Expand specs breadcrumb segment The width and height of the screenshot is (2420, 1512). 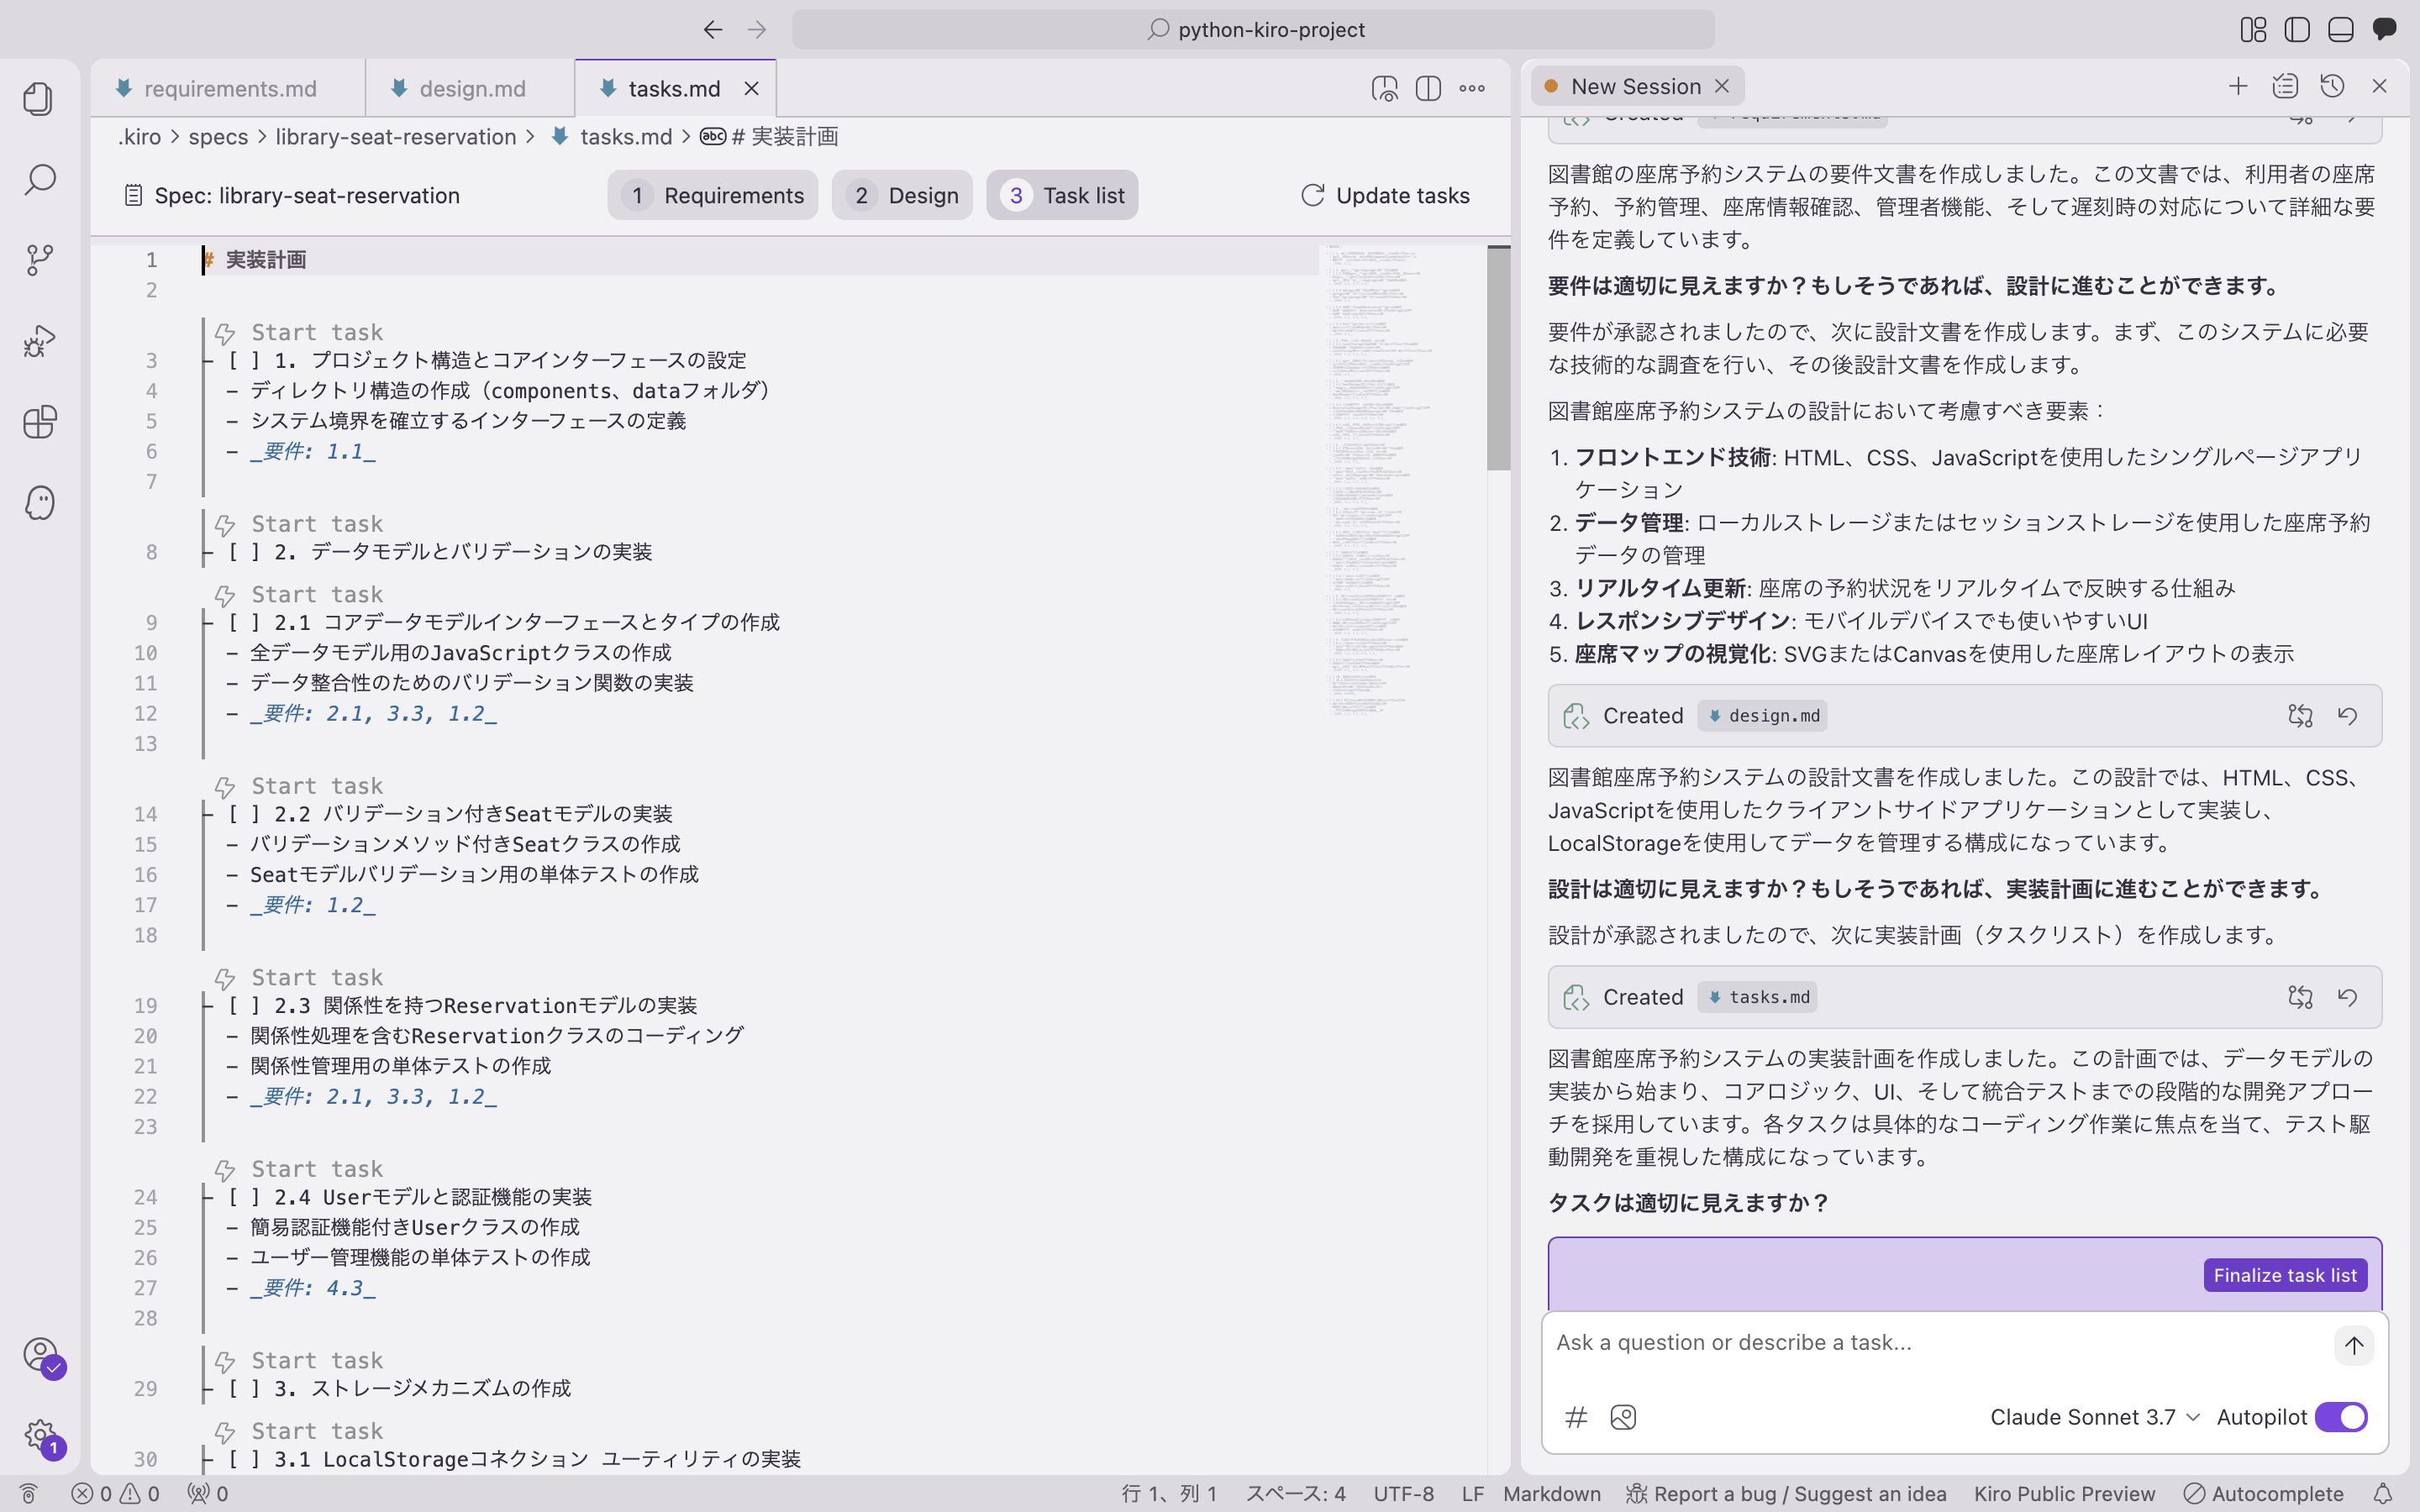pyautogui.click(x=218, y=137)
